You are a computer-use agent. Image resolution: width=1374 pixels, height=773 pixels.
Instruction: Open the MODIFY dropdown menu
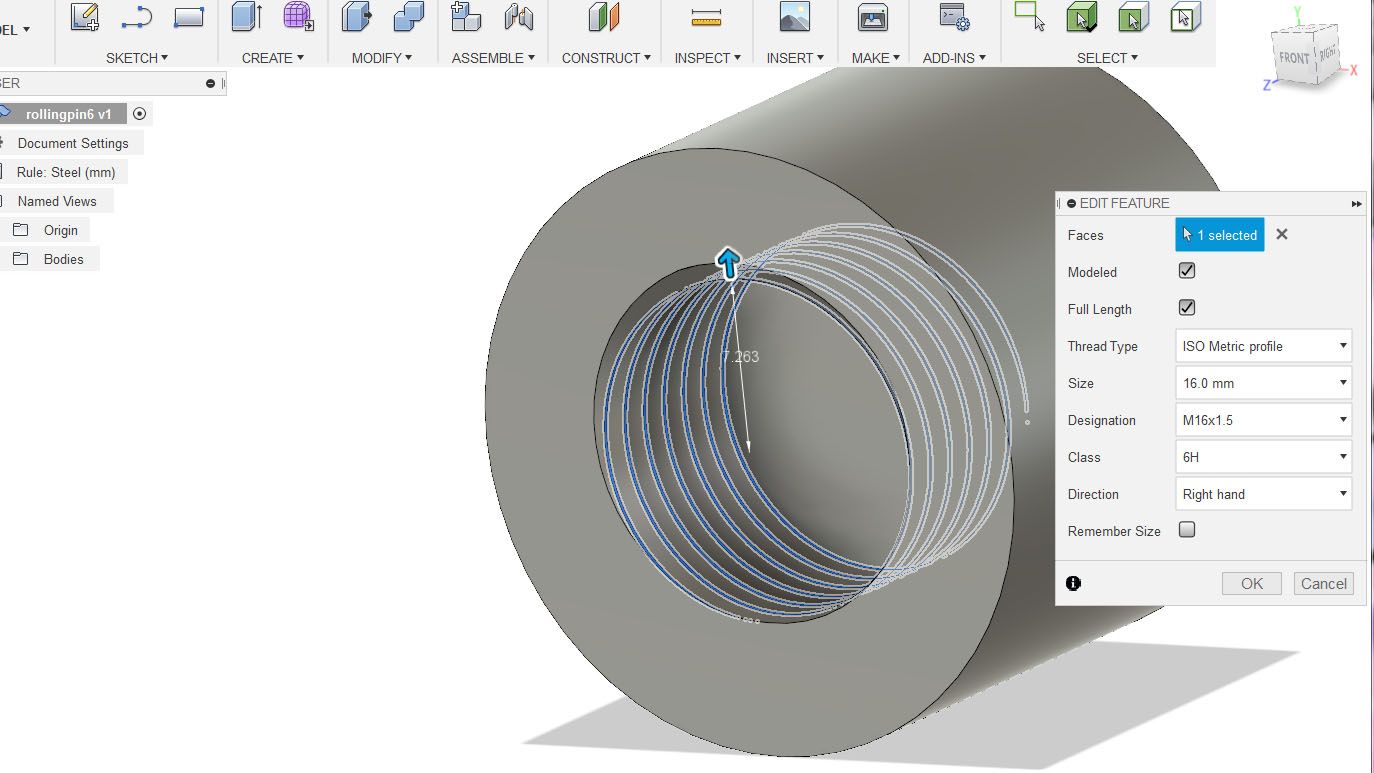coord(382,58)
